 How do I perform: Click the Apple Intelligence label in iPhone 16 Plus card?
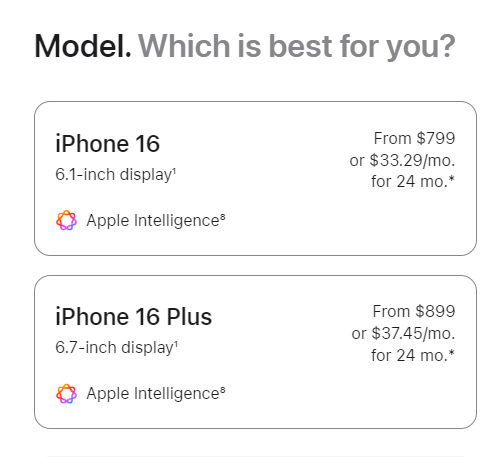click(x=153, y=394)
